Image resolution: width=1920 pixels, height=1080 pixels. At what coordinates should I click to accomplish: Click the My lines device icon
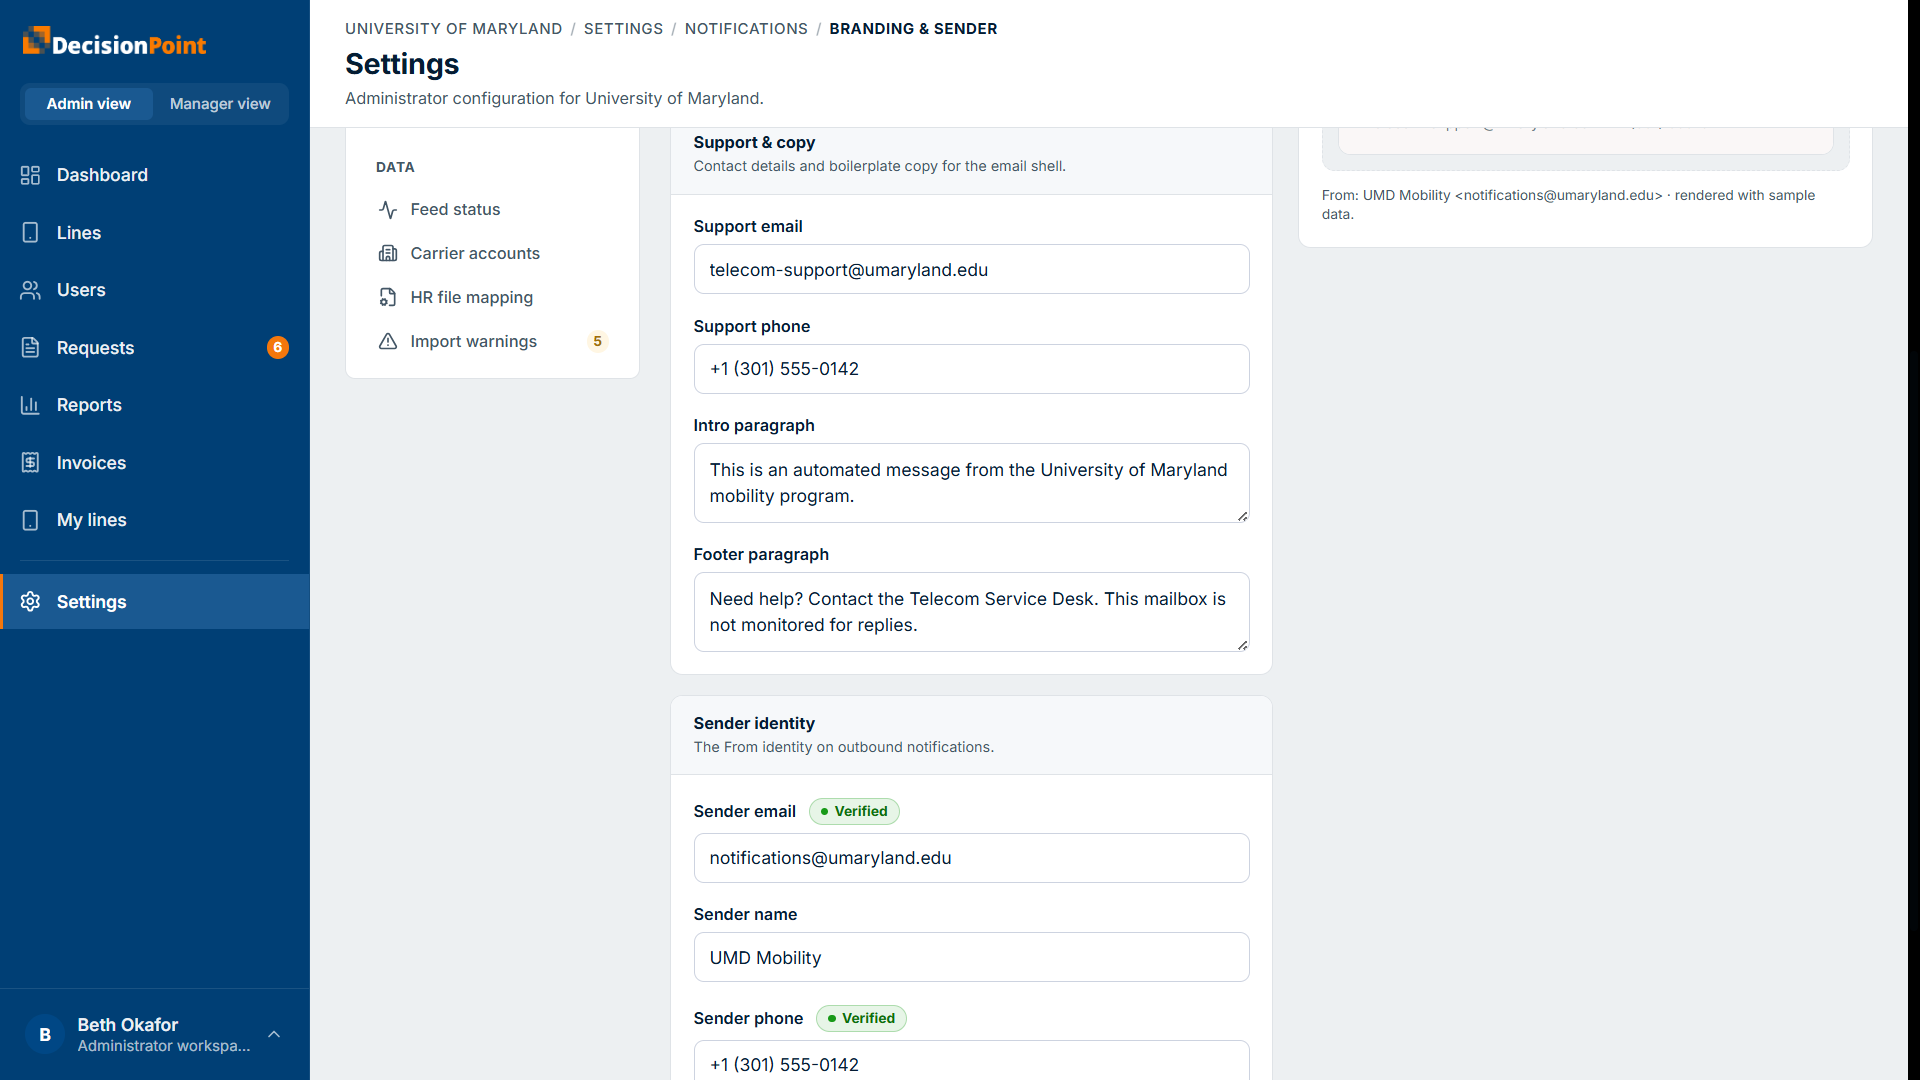click(30, 520)
